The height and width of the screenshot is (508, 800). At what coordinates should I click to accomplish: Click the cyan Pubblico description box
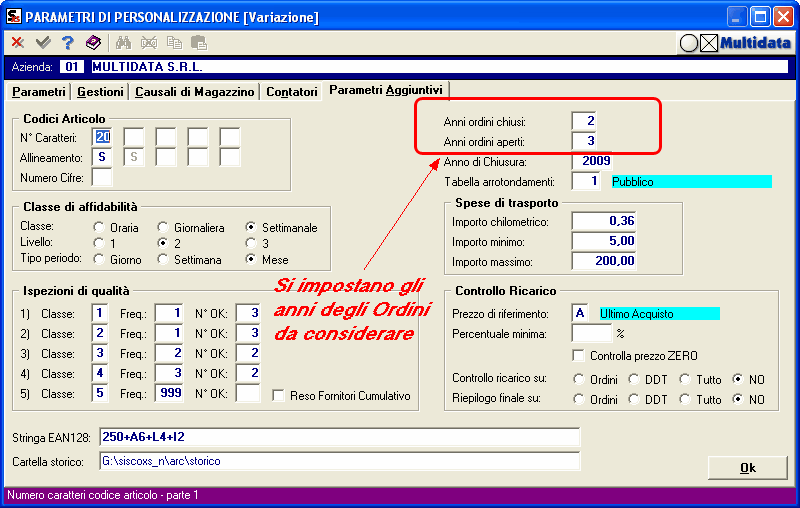pos(692,182)
